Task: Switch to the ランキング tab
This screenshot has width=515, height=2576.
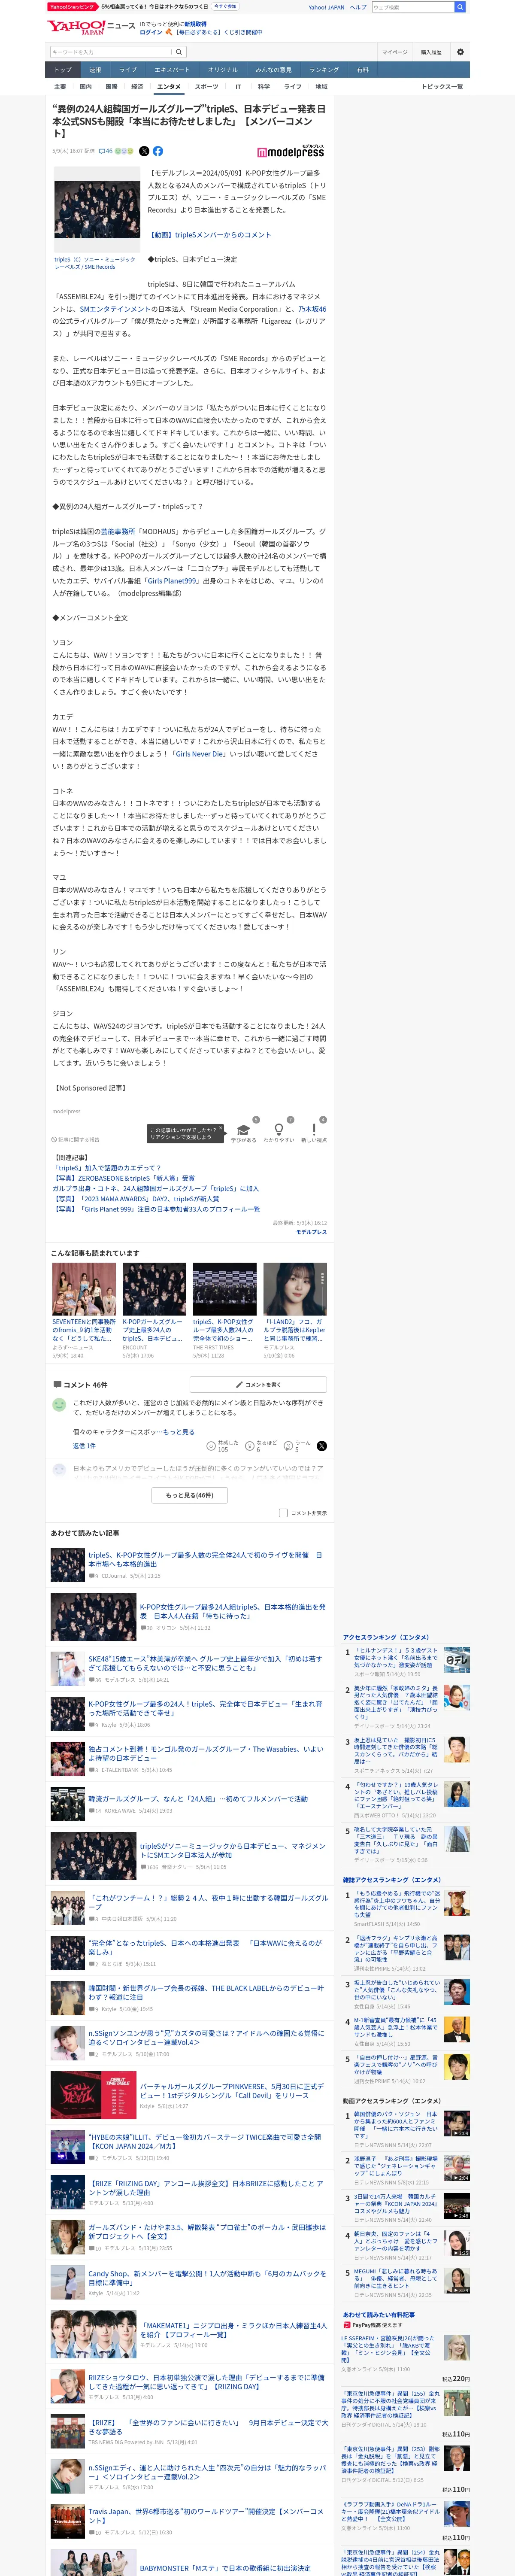Action: (323, 70)
